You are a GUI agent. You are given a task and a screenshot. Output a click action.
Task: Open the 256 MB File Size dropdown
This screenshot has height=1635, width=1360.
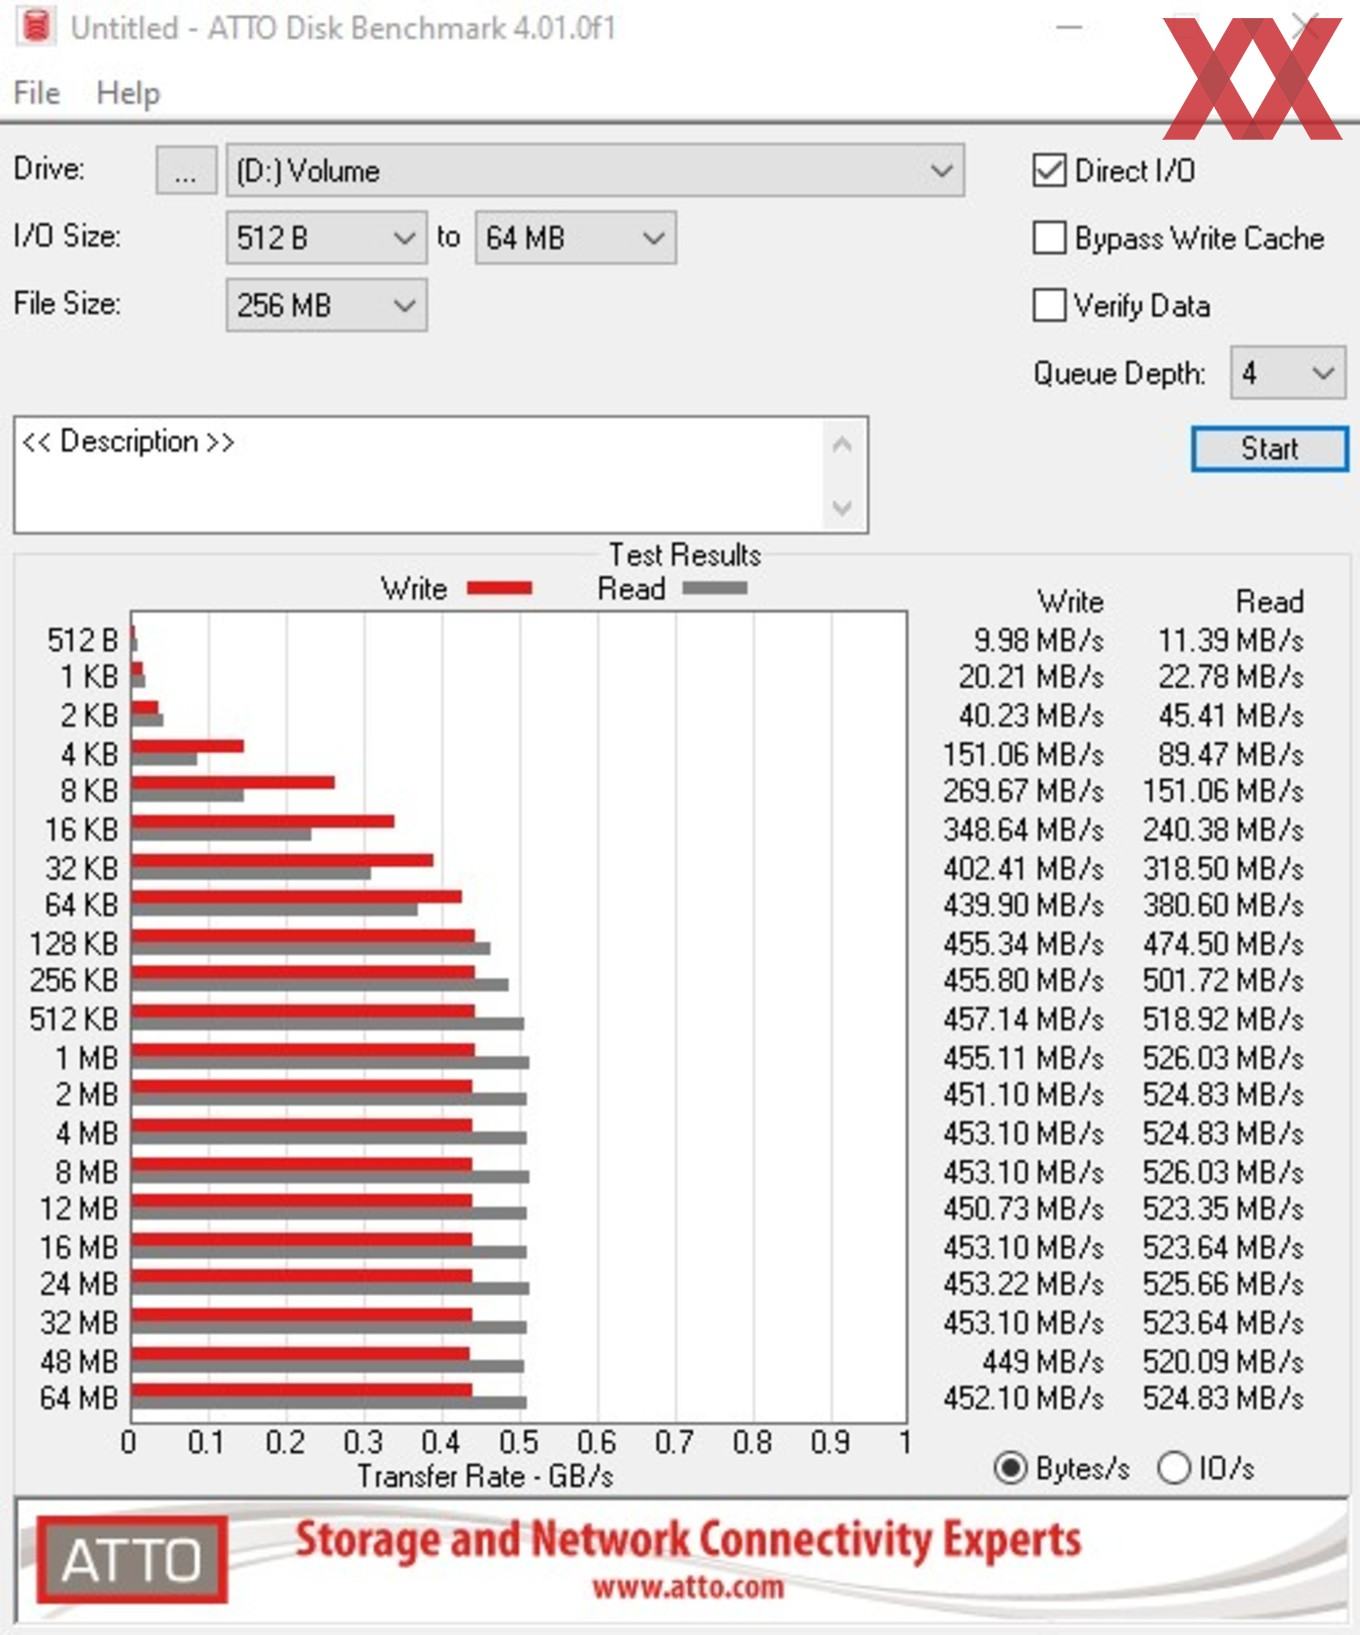coord(326,305)
